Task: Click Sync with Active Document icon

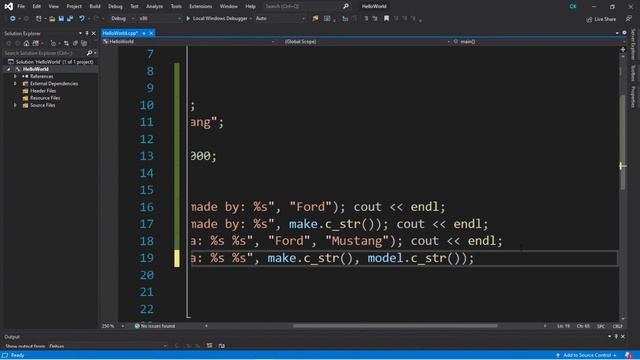Action: tap(66, 43)
